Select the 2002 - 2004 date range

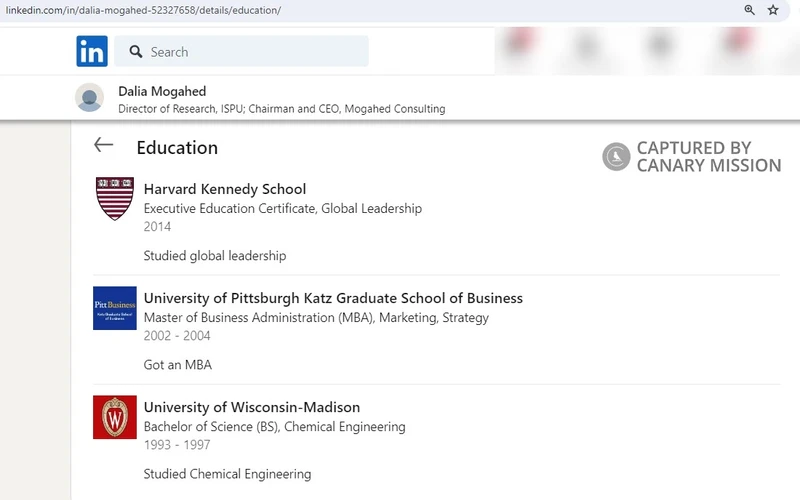click(x=177, y=336)
